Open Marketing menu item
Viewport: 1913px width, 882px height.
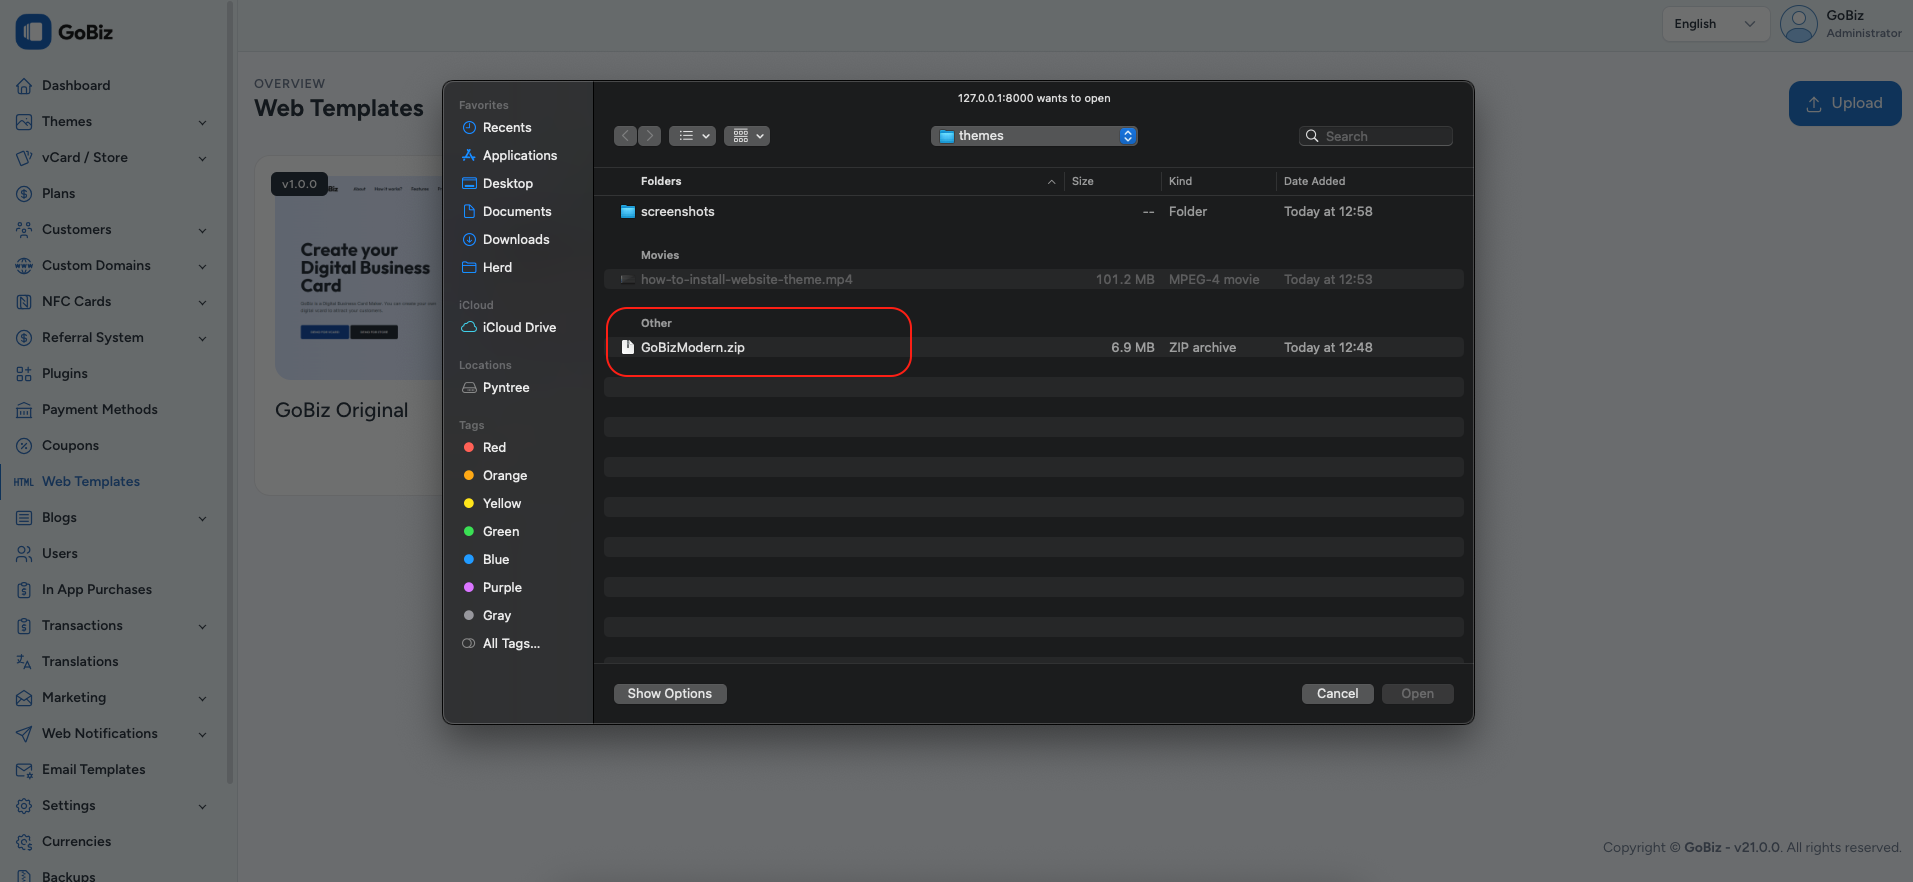(x=74, y=698)
